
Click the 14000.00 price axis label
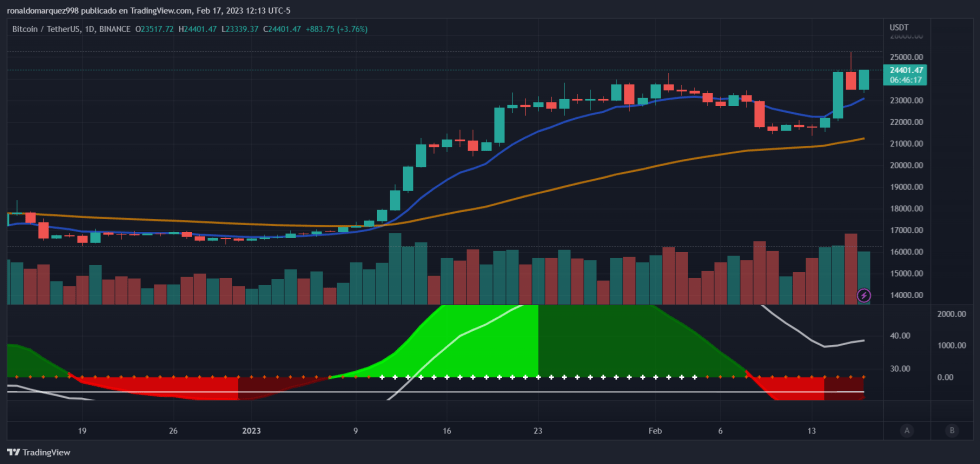[908, 295]
